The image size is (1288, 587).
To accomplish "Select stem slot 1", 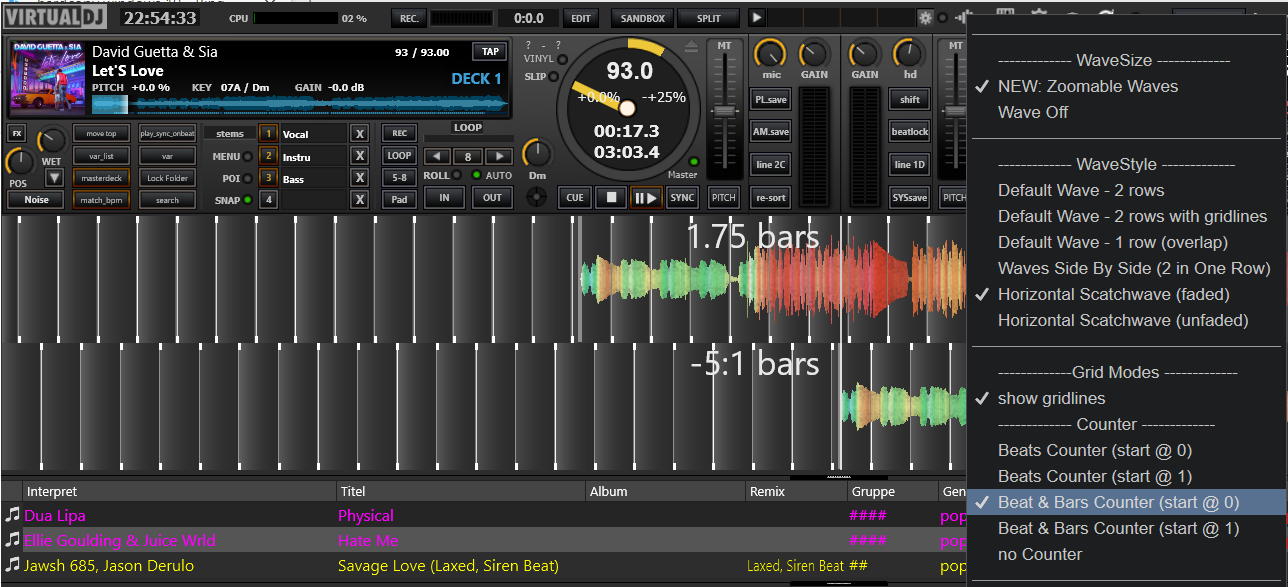I will tap(268, 134).
